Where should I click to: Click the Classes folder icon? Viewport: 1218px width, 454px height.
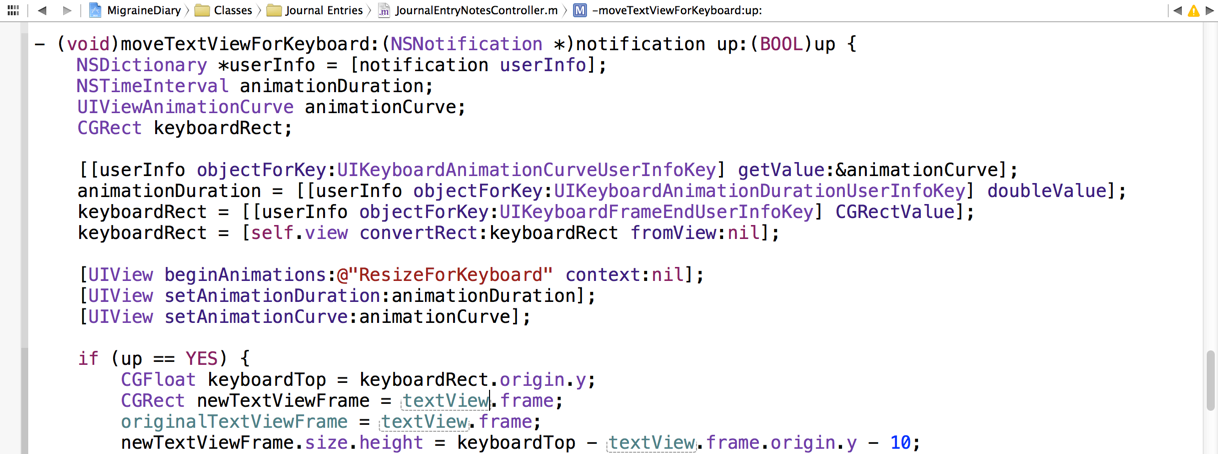pos(202,11)
